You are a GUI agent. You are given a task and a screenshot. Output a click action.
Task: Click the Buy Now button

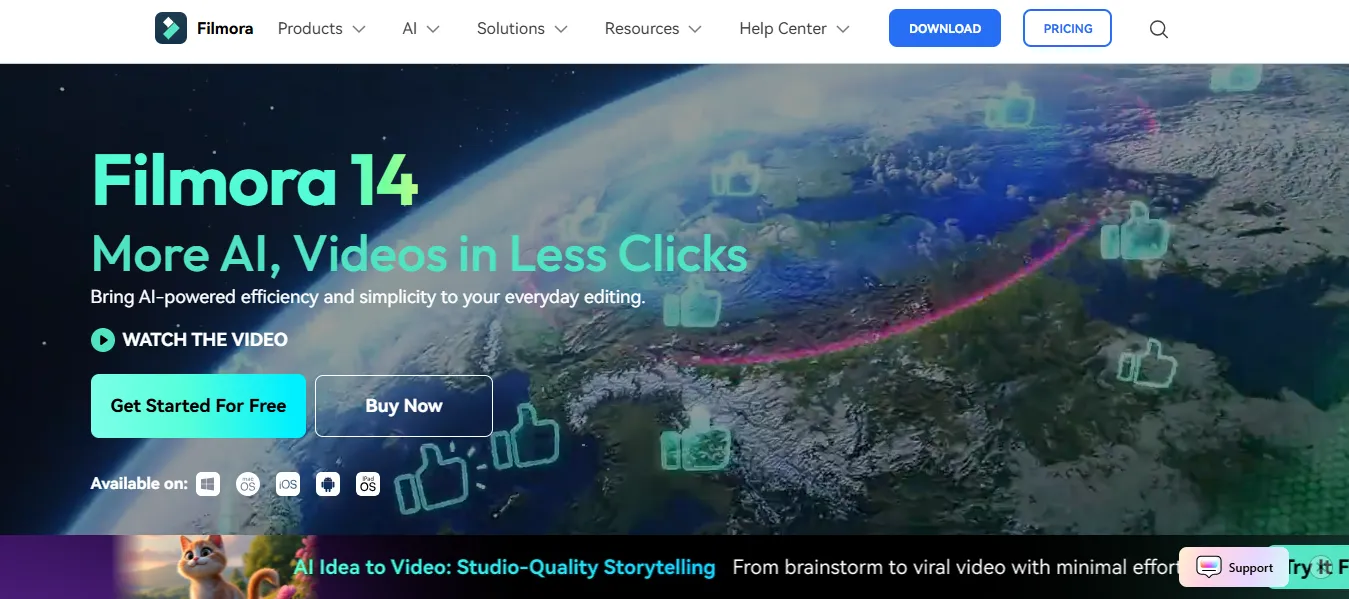pos(404,406)
